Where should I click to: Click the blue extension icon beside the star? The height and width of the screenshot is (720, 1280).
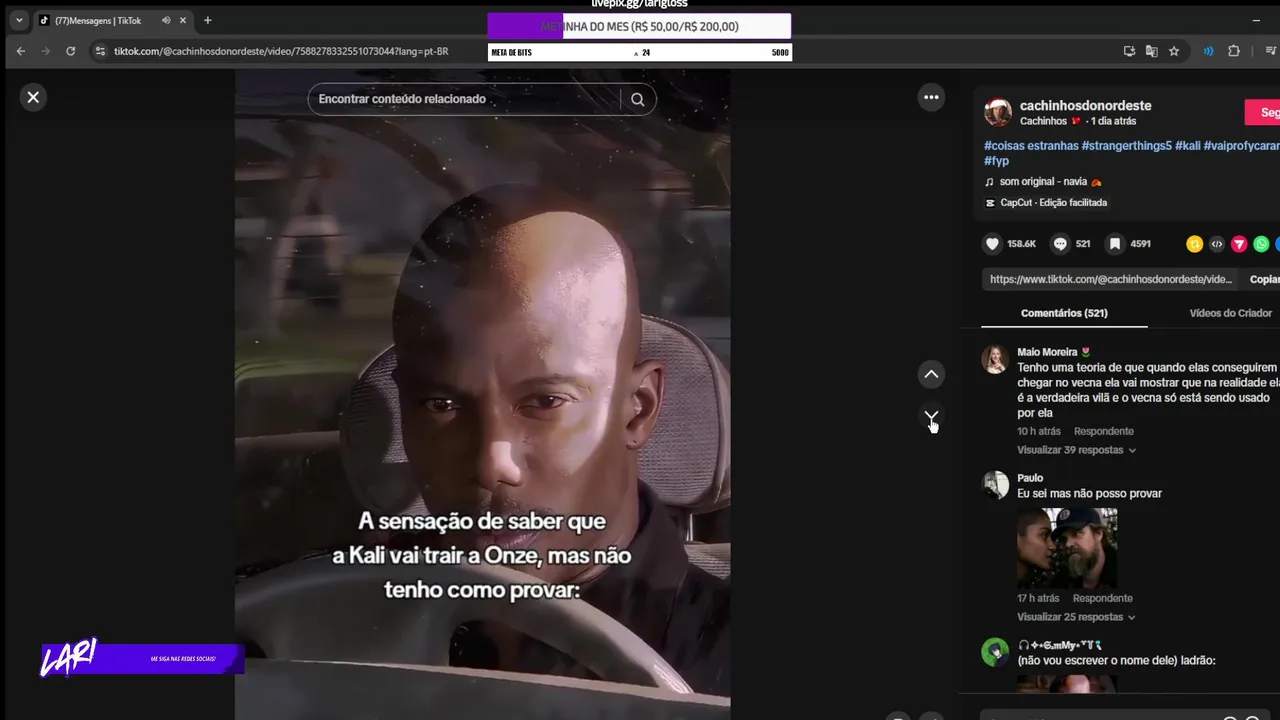1208,51
